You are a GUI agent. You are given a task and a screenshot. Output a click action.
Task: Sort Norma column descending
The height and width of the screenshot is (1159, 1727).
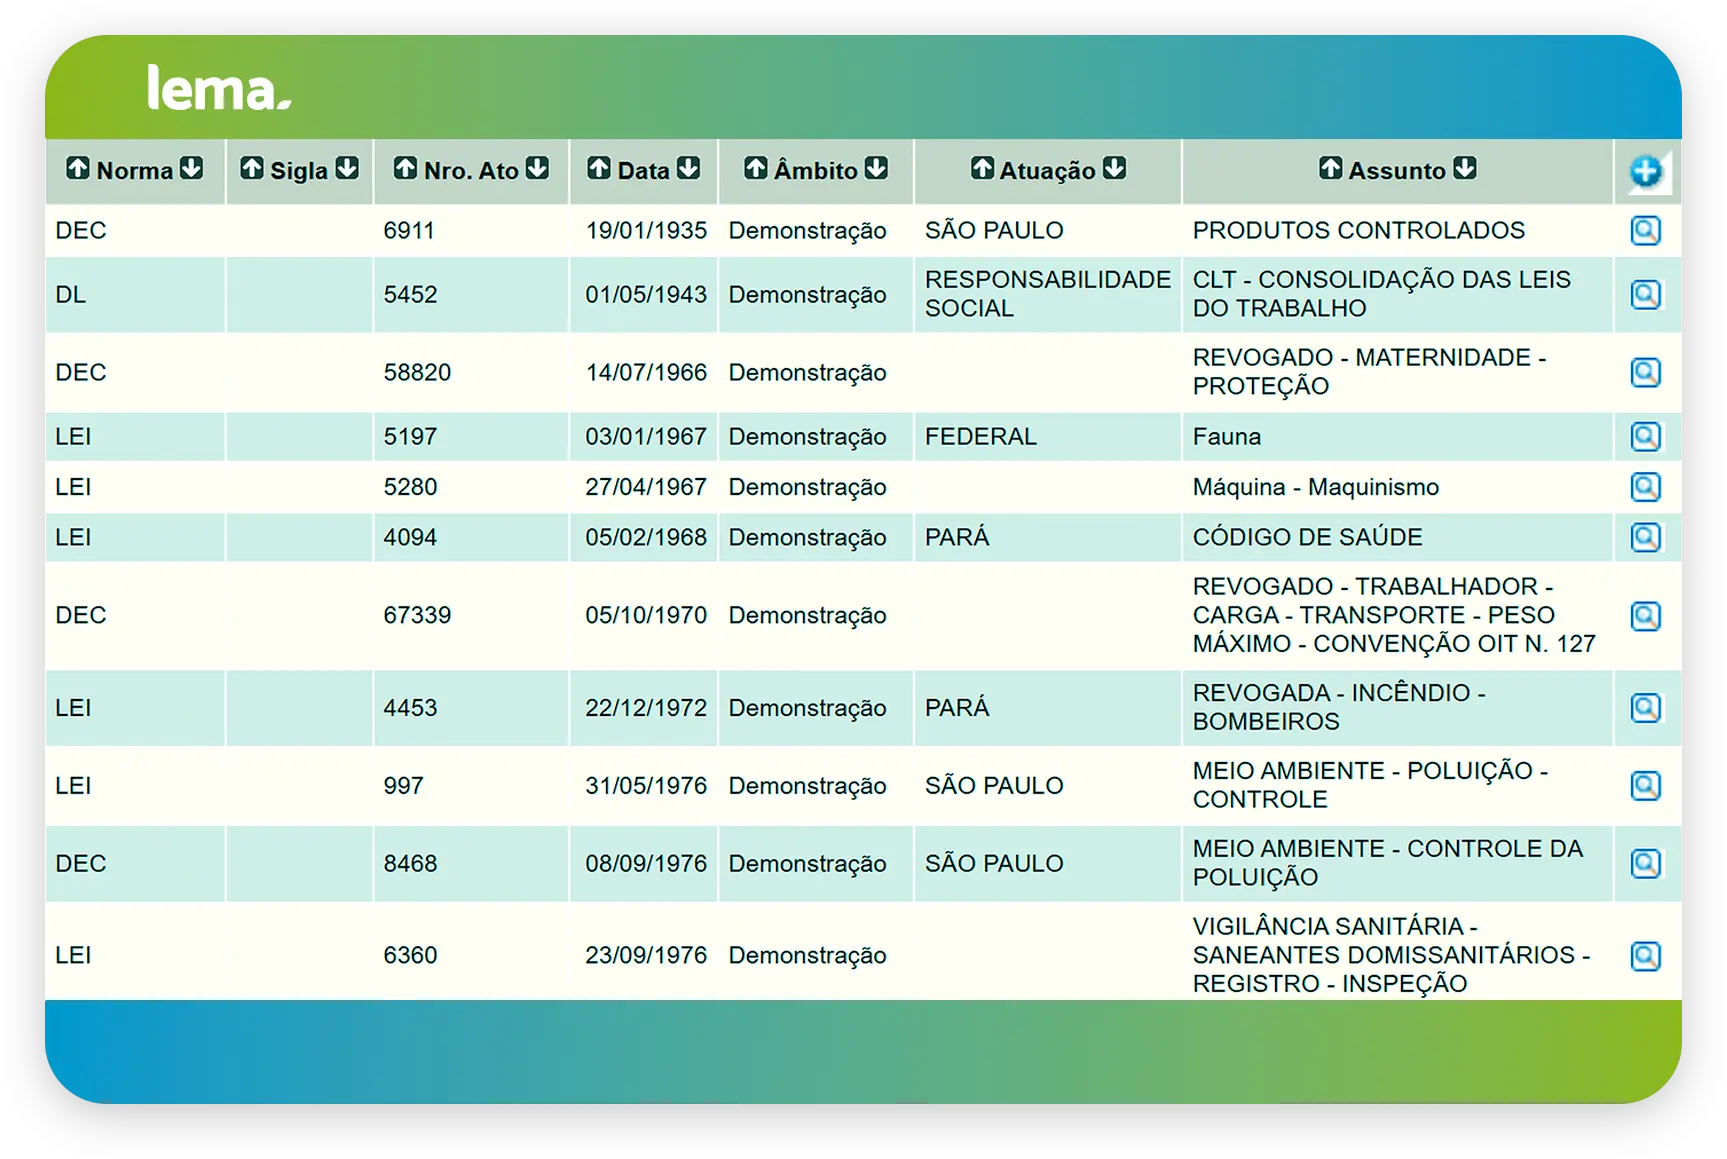(x=192, y=169)
